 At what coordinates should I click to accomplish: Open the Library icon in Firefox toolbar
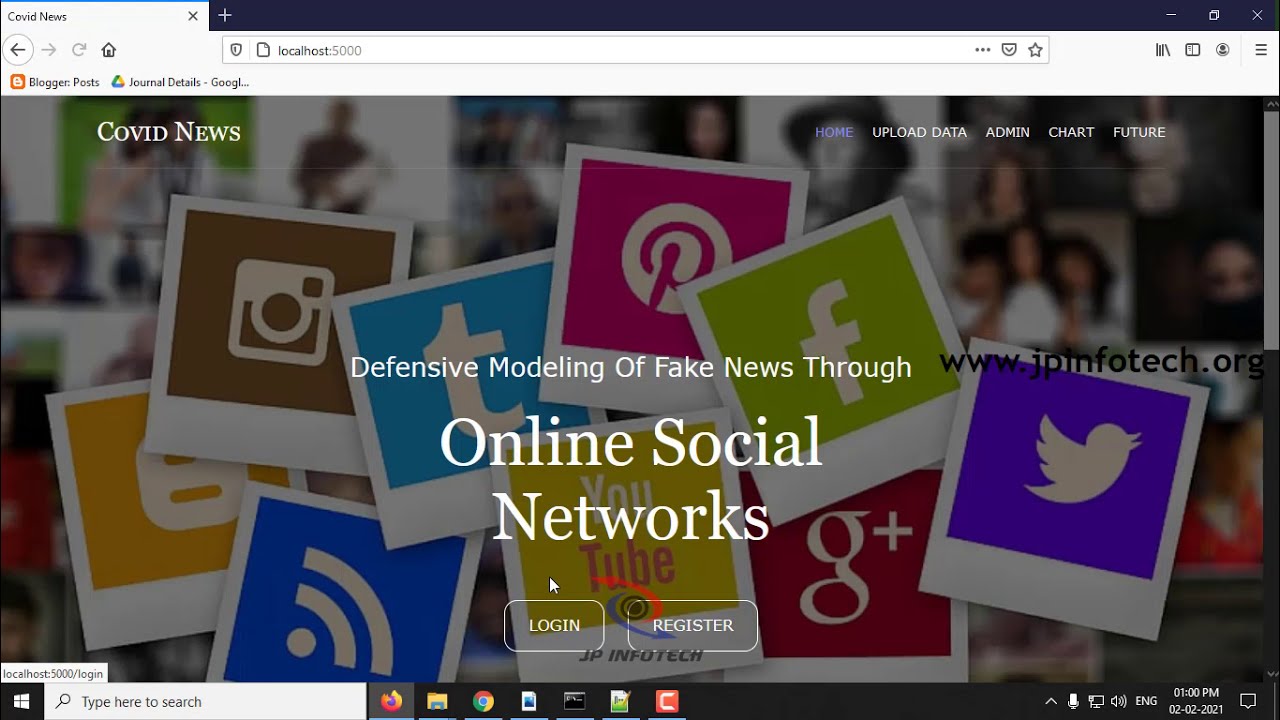click(x=1163, y=50)
